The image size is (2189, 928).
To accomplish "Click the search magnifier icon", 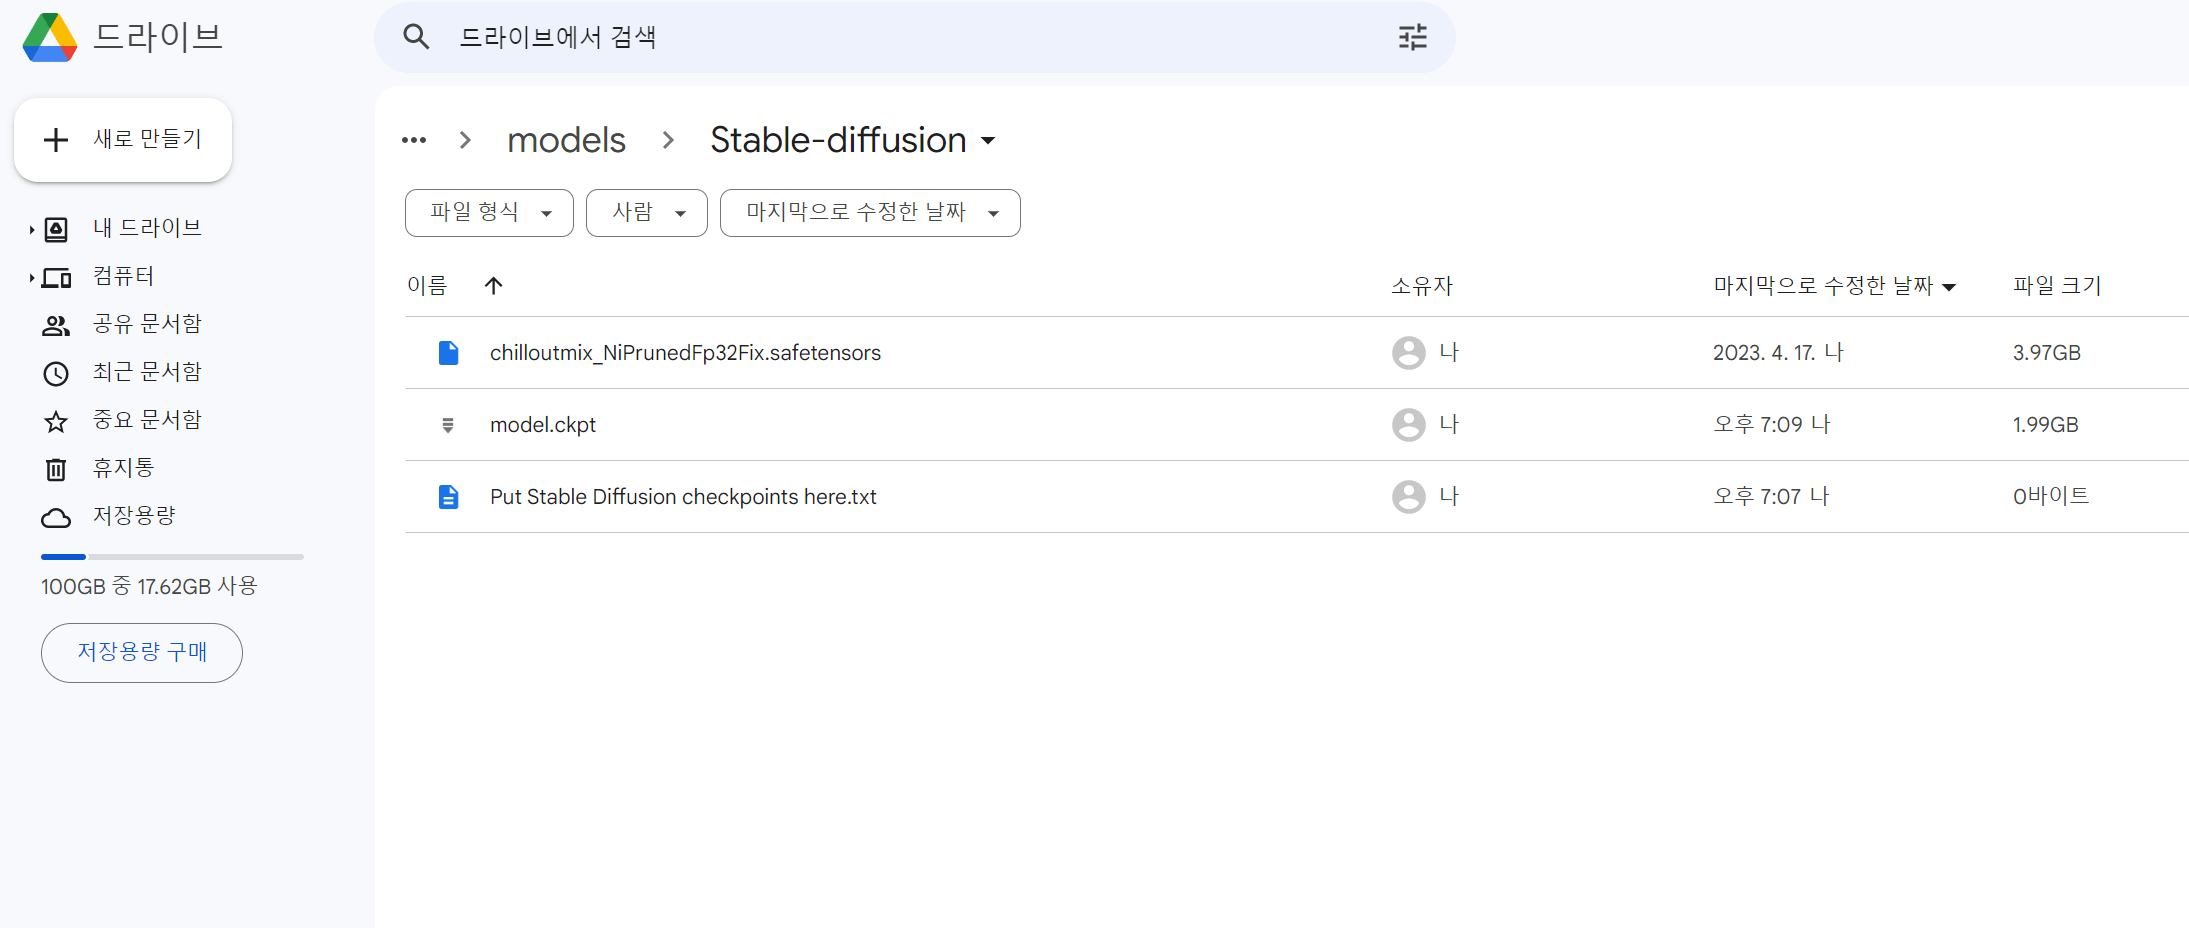I will coord(416,37).
